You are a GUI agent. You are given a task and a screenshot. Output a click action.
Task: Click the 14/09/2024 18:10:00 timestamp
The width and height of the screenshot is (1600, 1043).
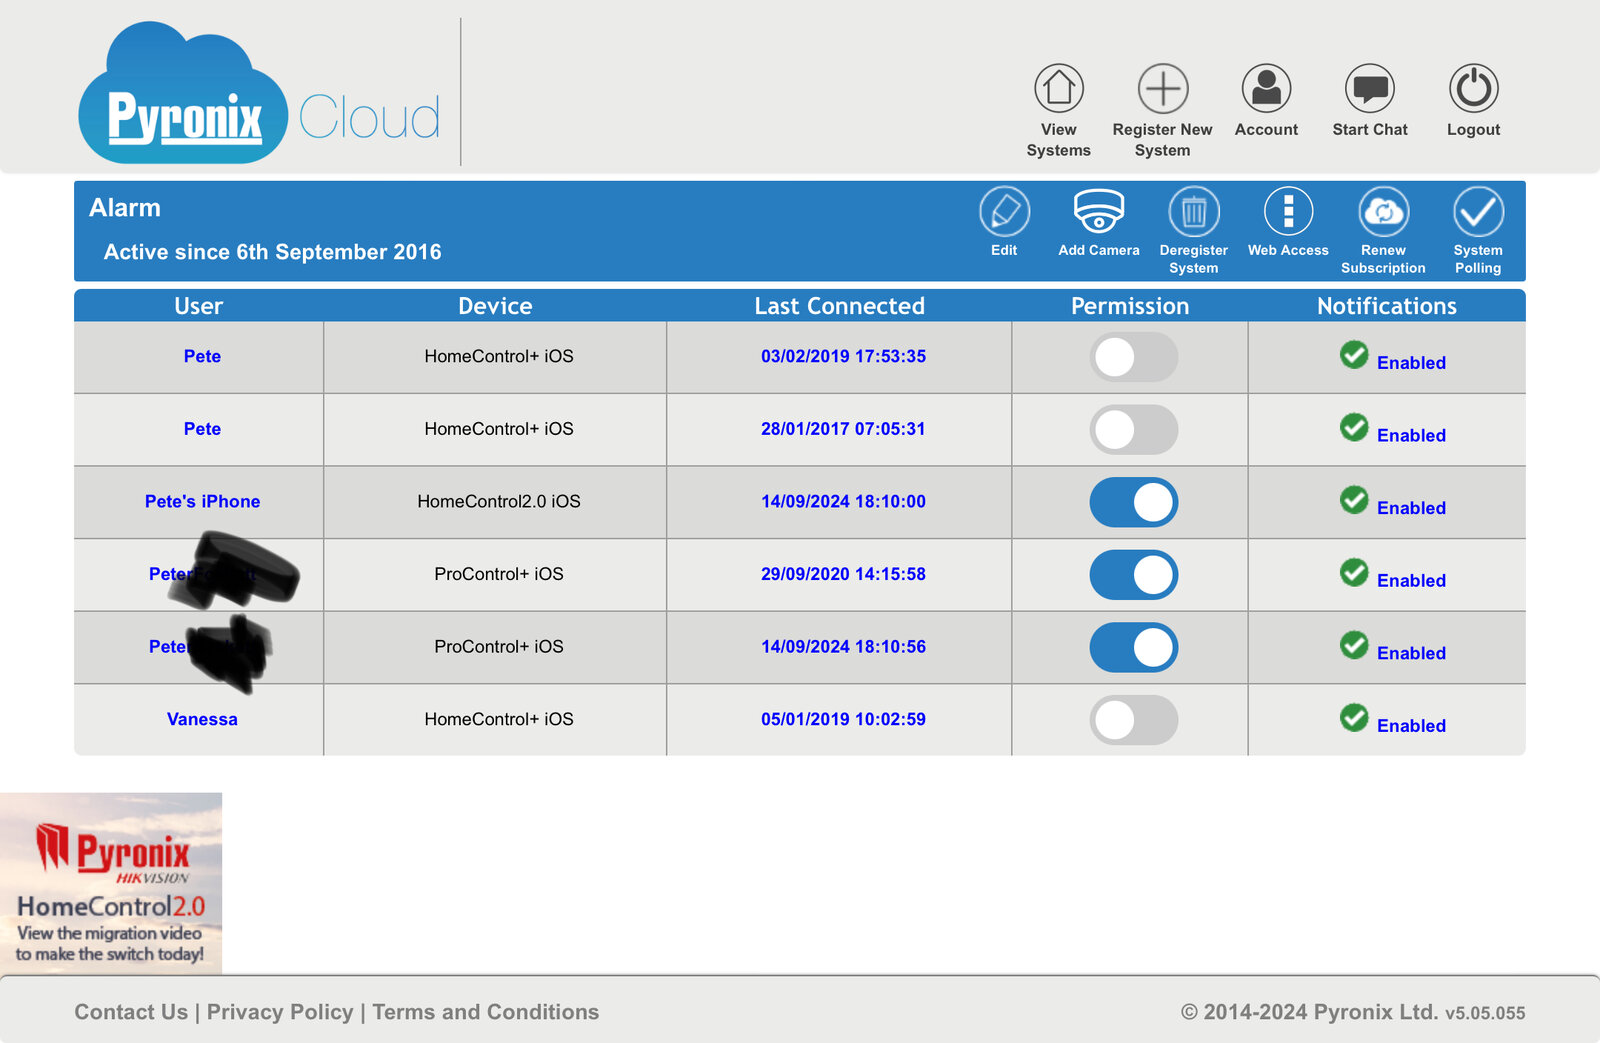coord(843,501)
